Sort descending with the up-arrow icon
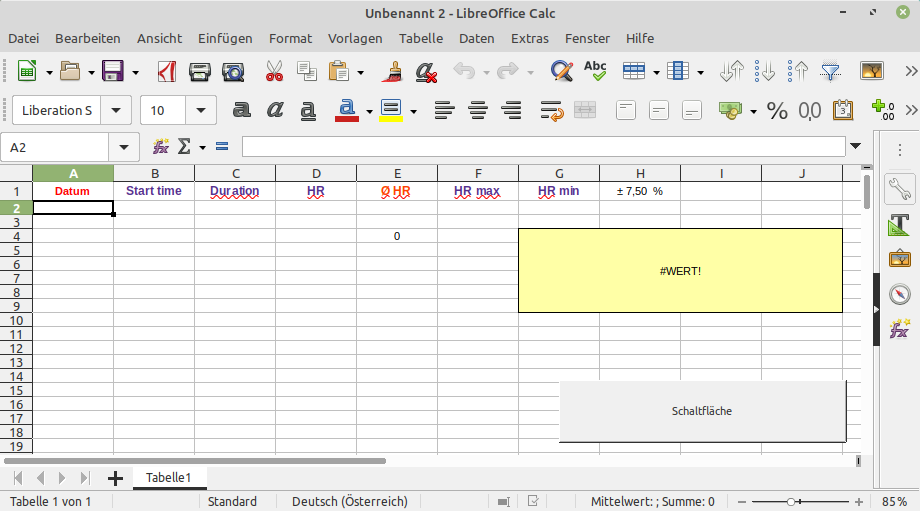Viewport: 920px width, 511px height. coord(797,72)
